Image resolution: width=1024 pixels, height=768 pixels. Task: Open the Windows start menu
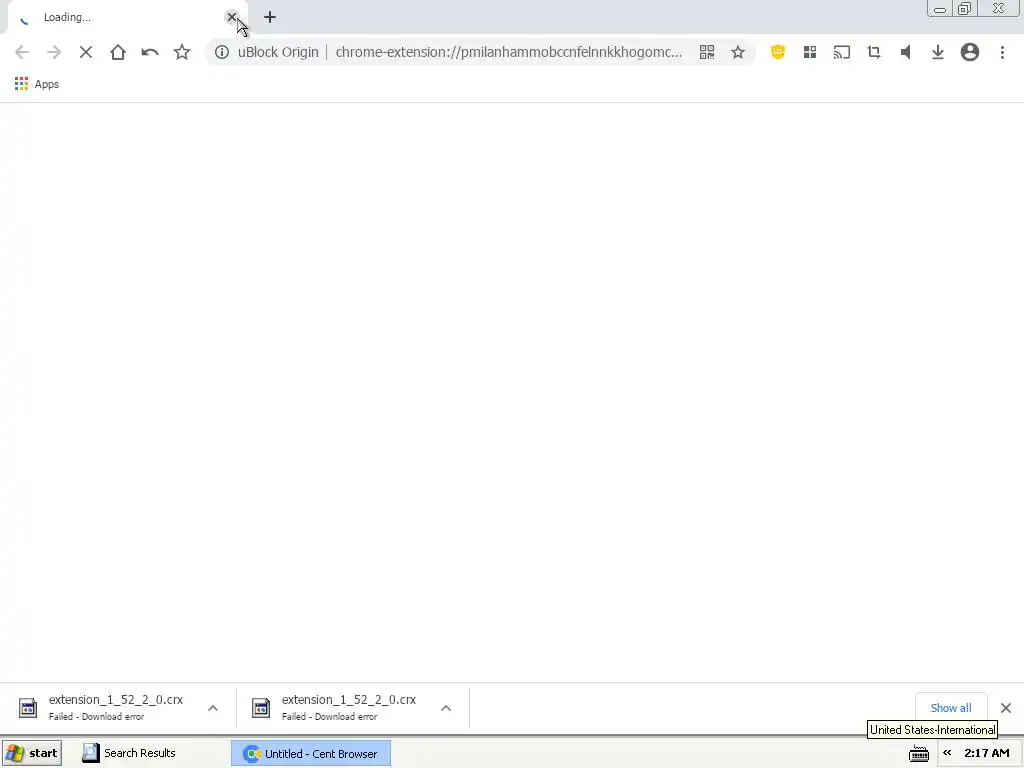click(32, 753)
